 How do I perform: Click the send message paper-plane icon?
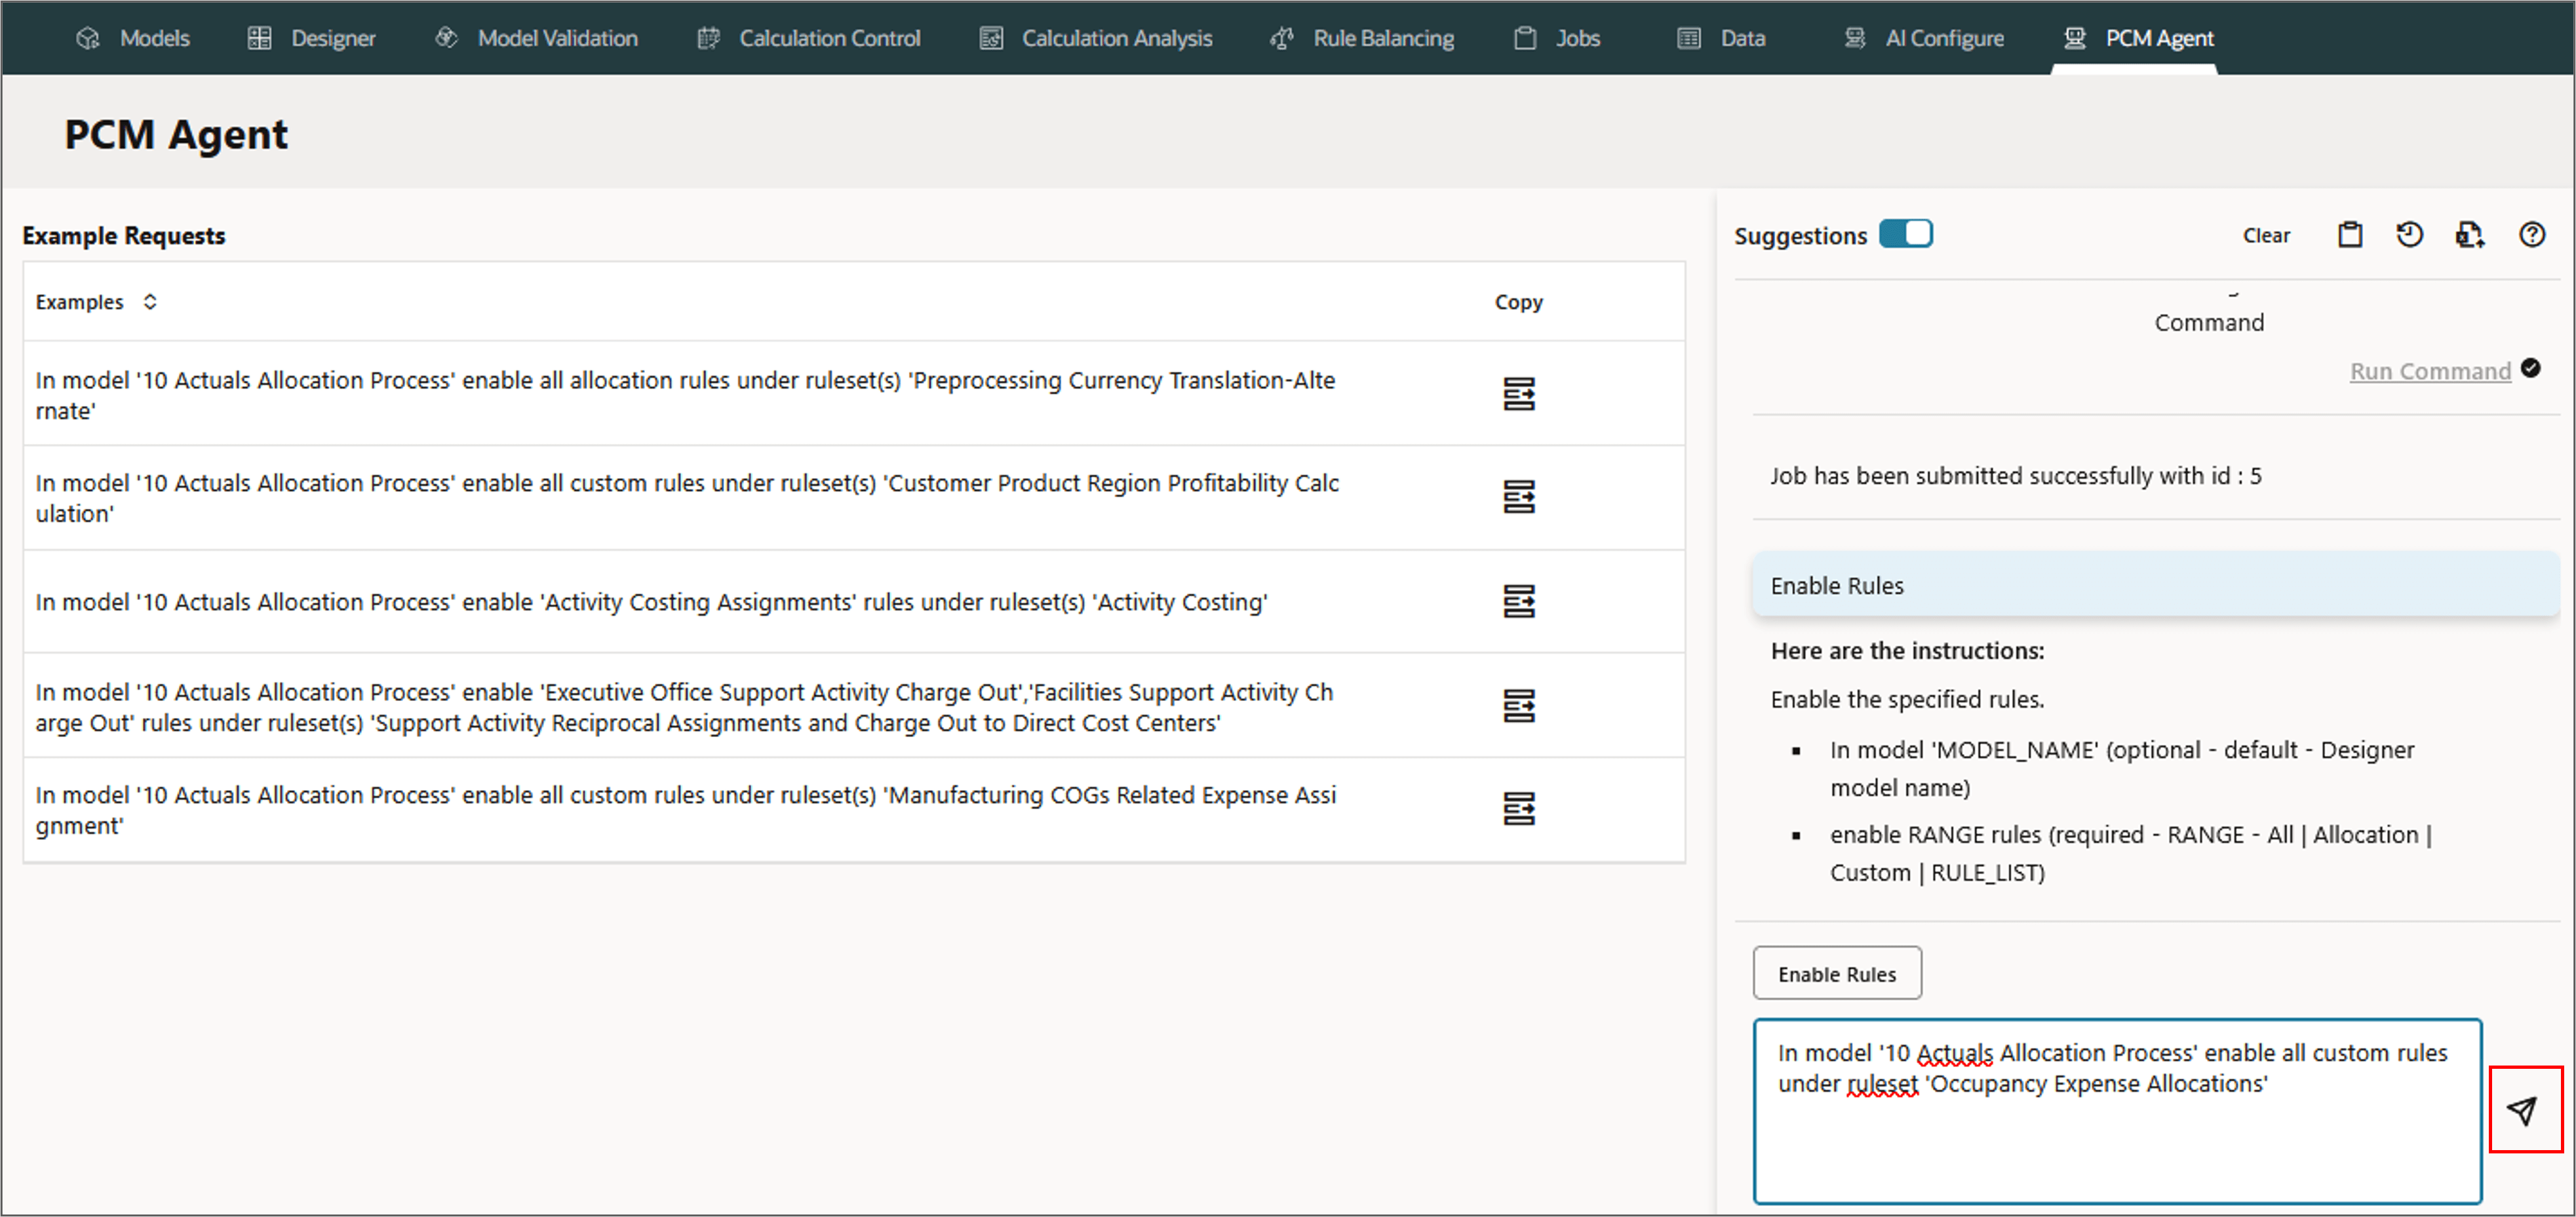tap(2523, 1110)
